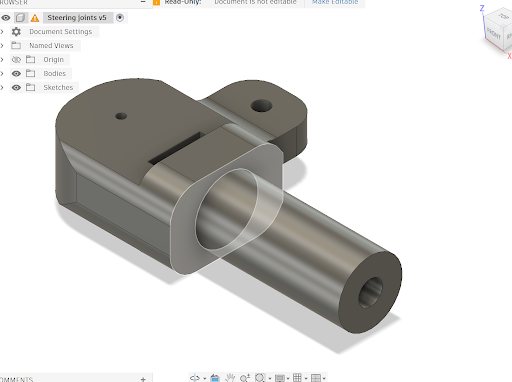Select the Bodies label in browser

click(x=54, y=74)
